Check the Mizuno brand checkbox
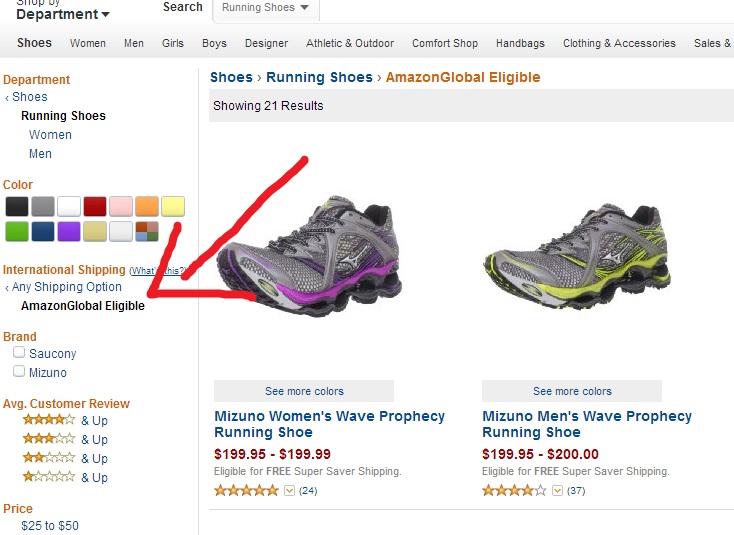The width and height of the screenshot is (734, 535). click(x=19, y=372)
